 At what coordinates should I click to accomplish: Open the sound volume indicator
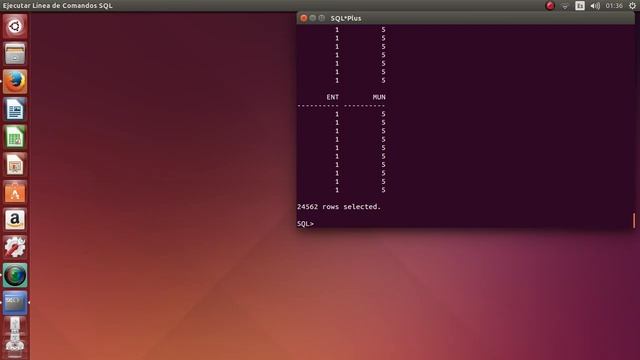pos(595,6)
